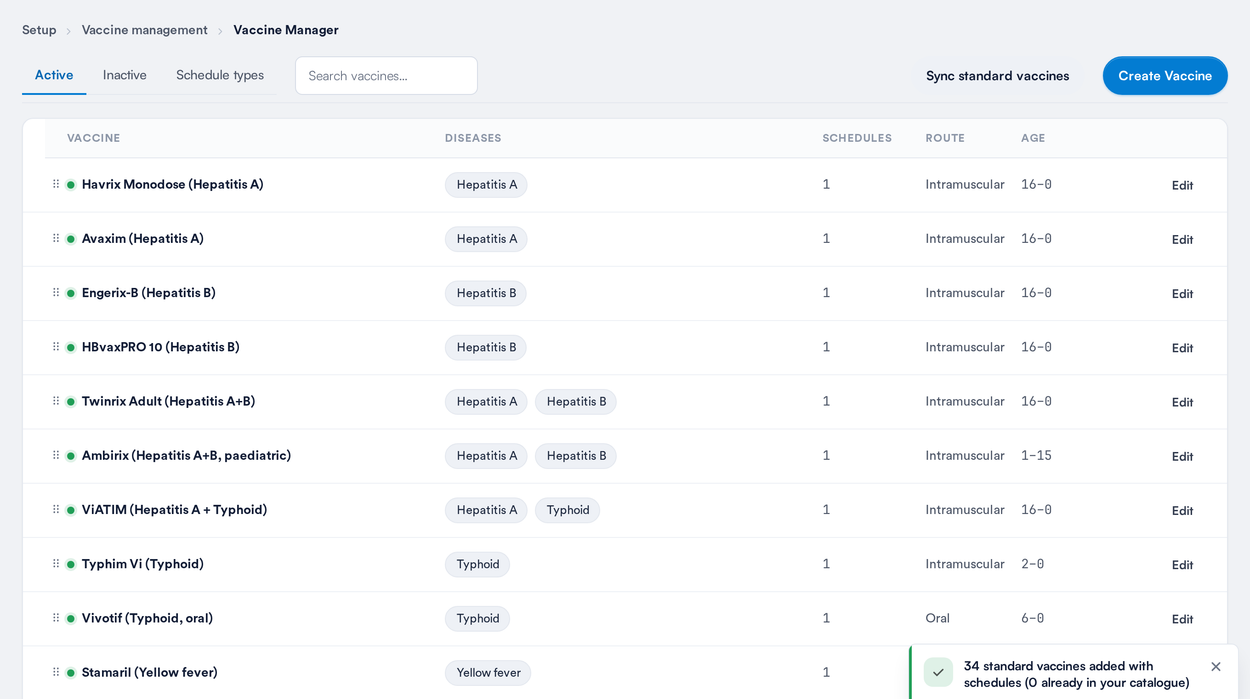Viewport: 1250px width, 699px height.
Task: Grab the drag handle for ViATIM row
Action: [x=56, y=509]
